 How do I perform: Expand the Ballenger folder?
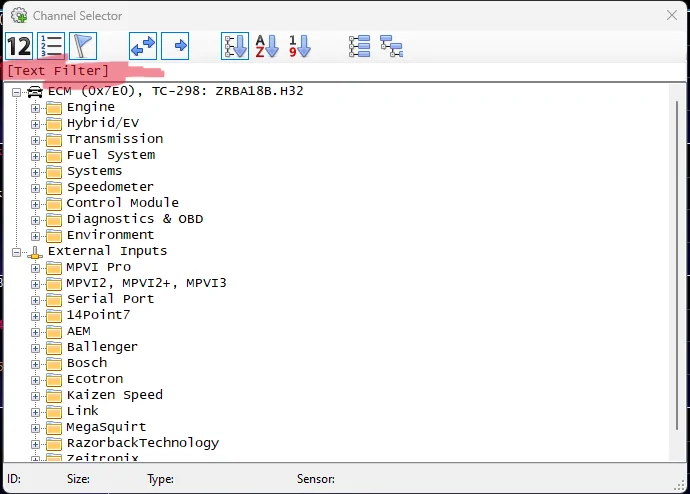(35, 348)
